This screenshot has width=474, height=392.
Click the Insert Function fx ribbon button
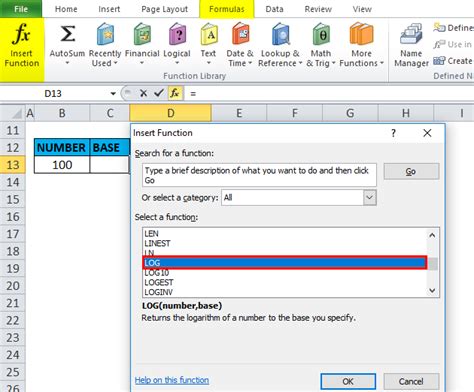tap(22, 49)
